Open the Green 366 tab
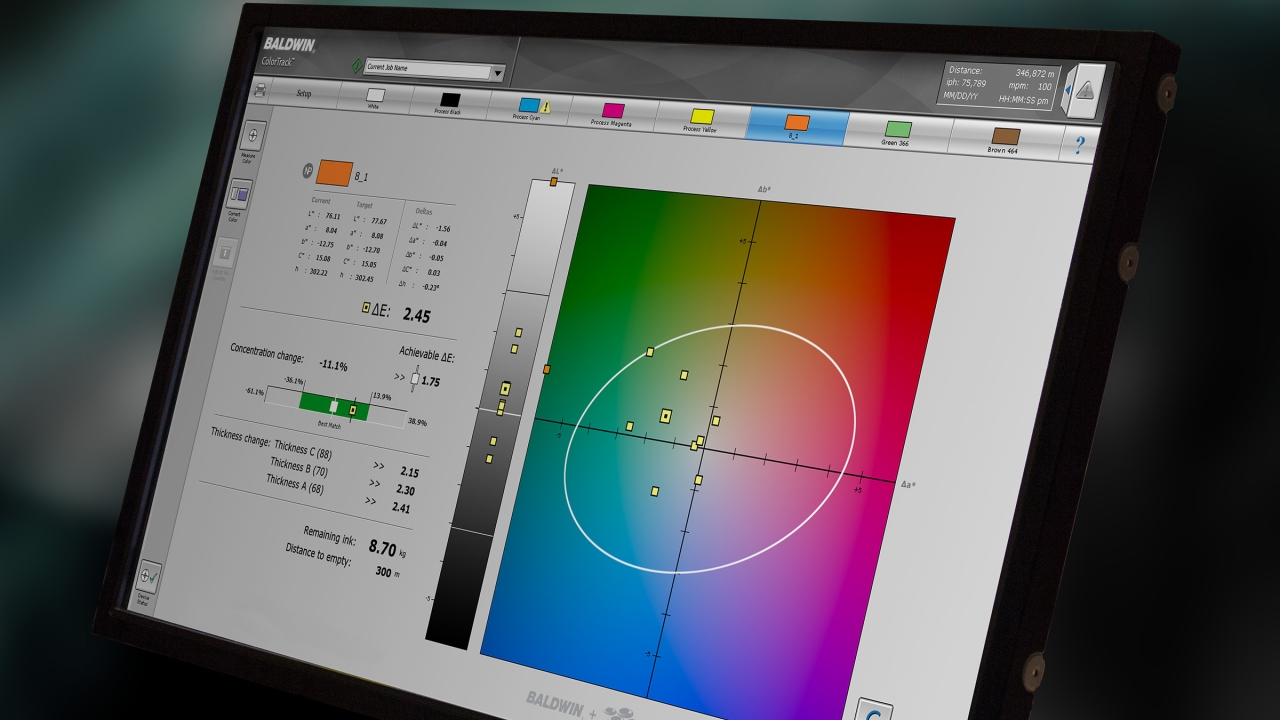This screenshot has width=1280, height=720. [897, 132]
